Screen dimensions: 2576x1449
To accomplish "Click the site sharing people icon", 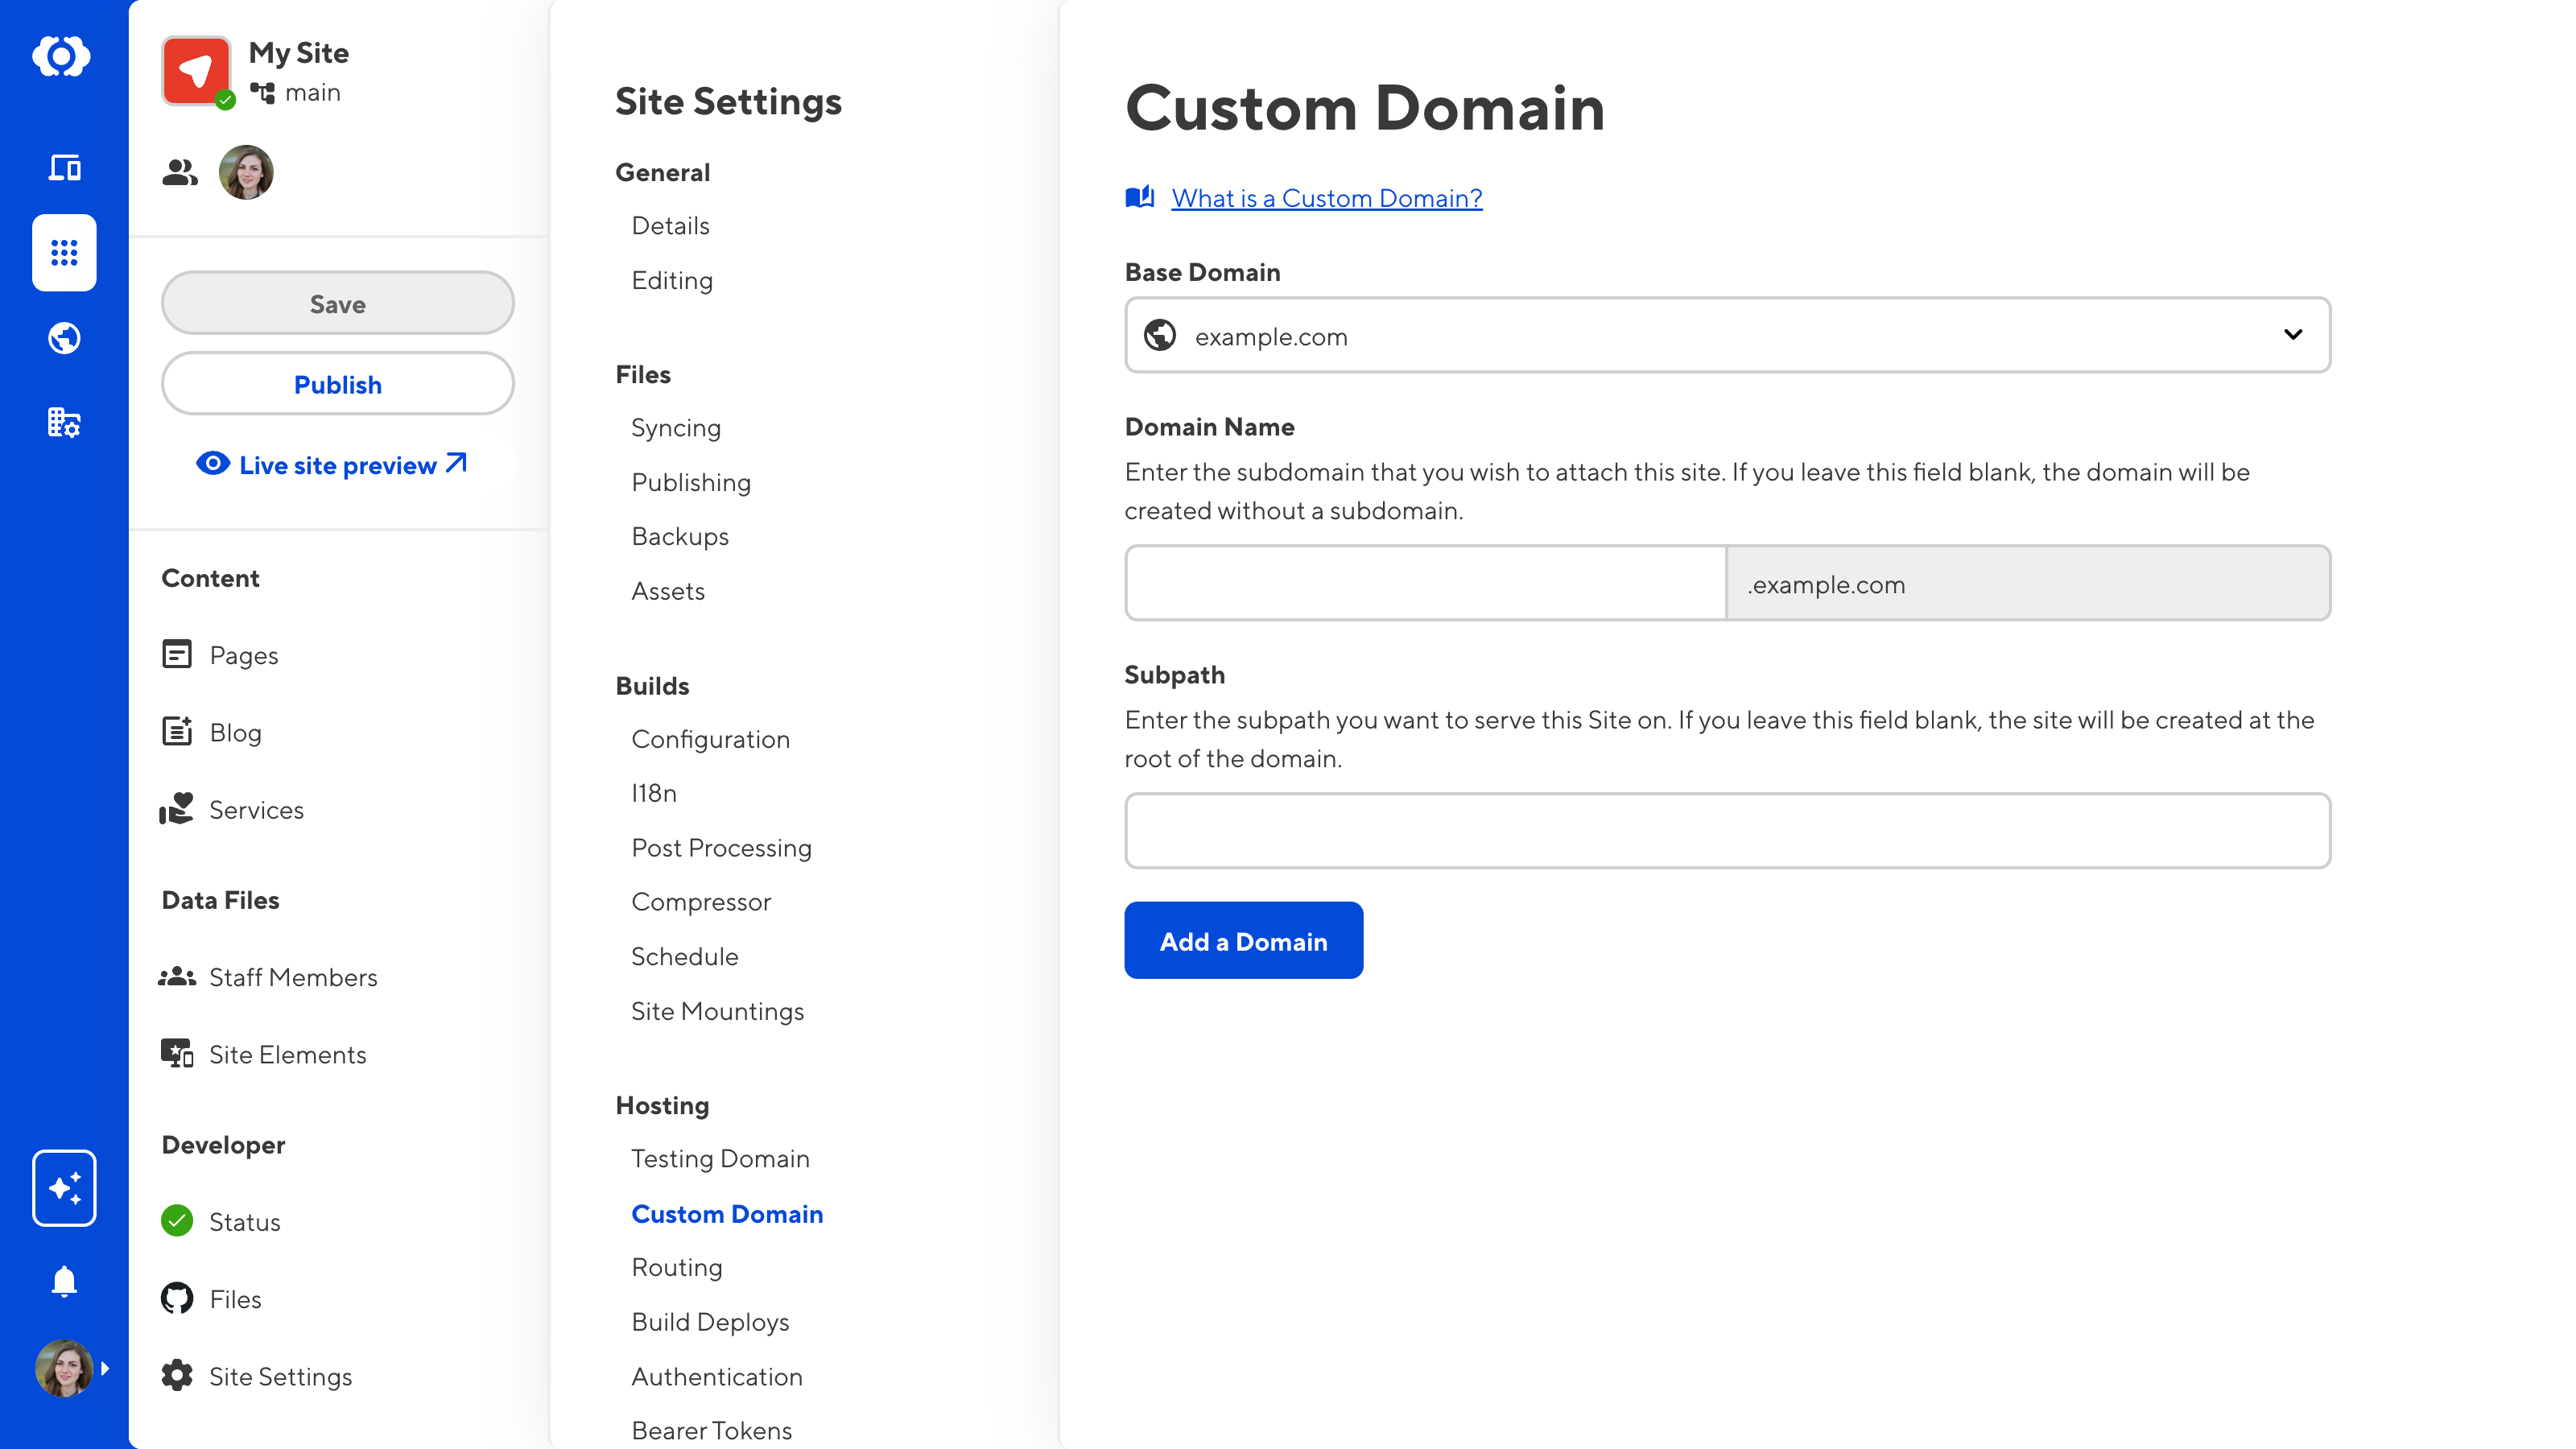I will 180,173.
